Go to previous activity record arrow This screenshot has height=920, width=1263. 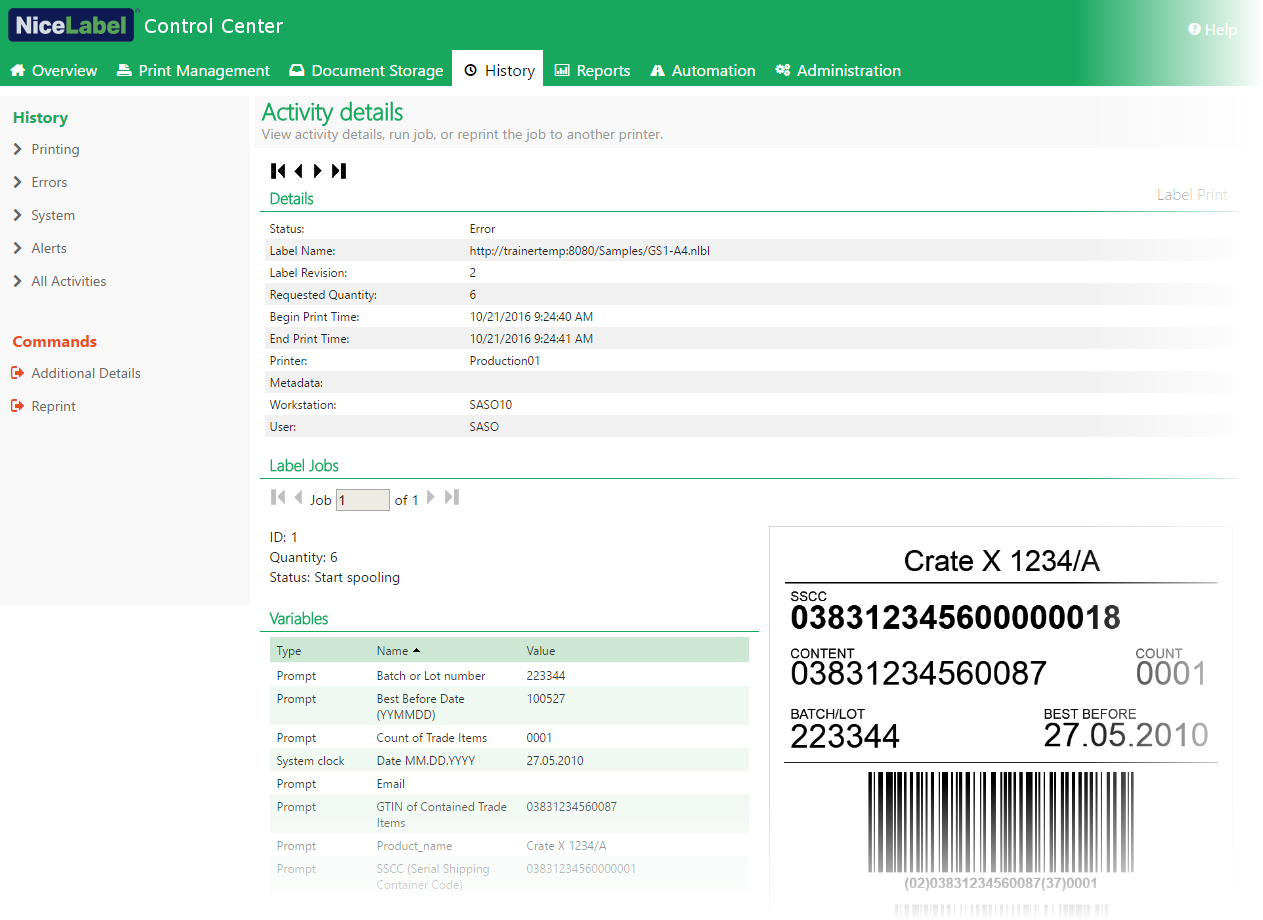(298, 171)
